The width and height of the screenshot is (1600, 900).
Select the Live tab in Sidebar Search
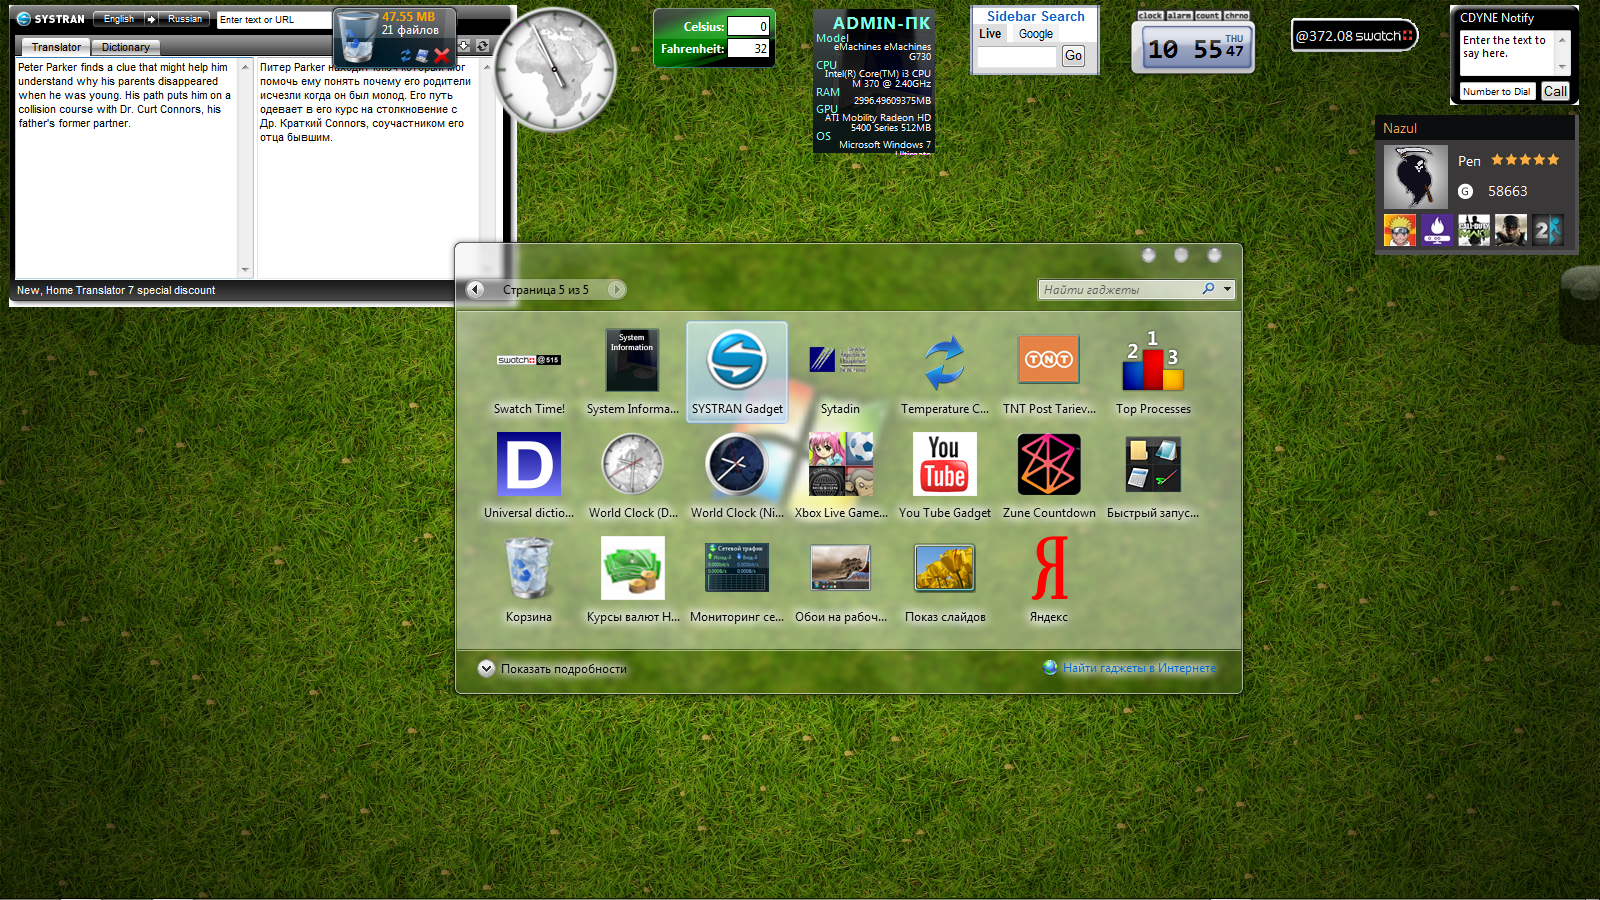(x=990, y=34)
